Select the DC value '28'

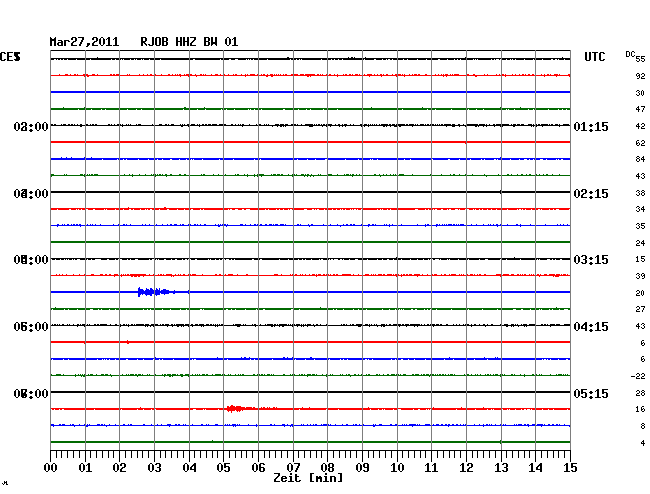click(640, 393)
